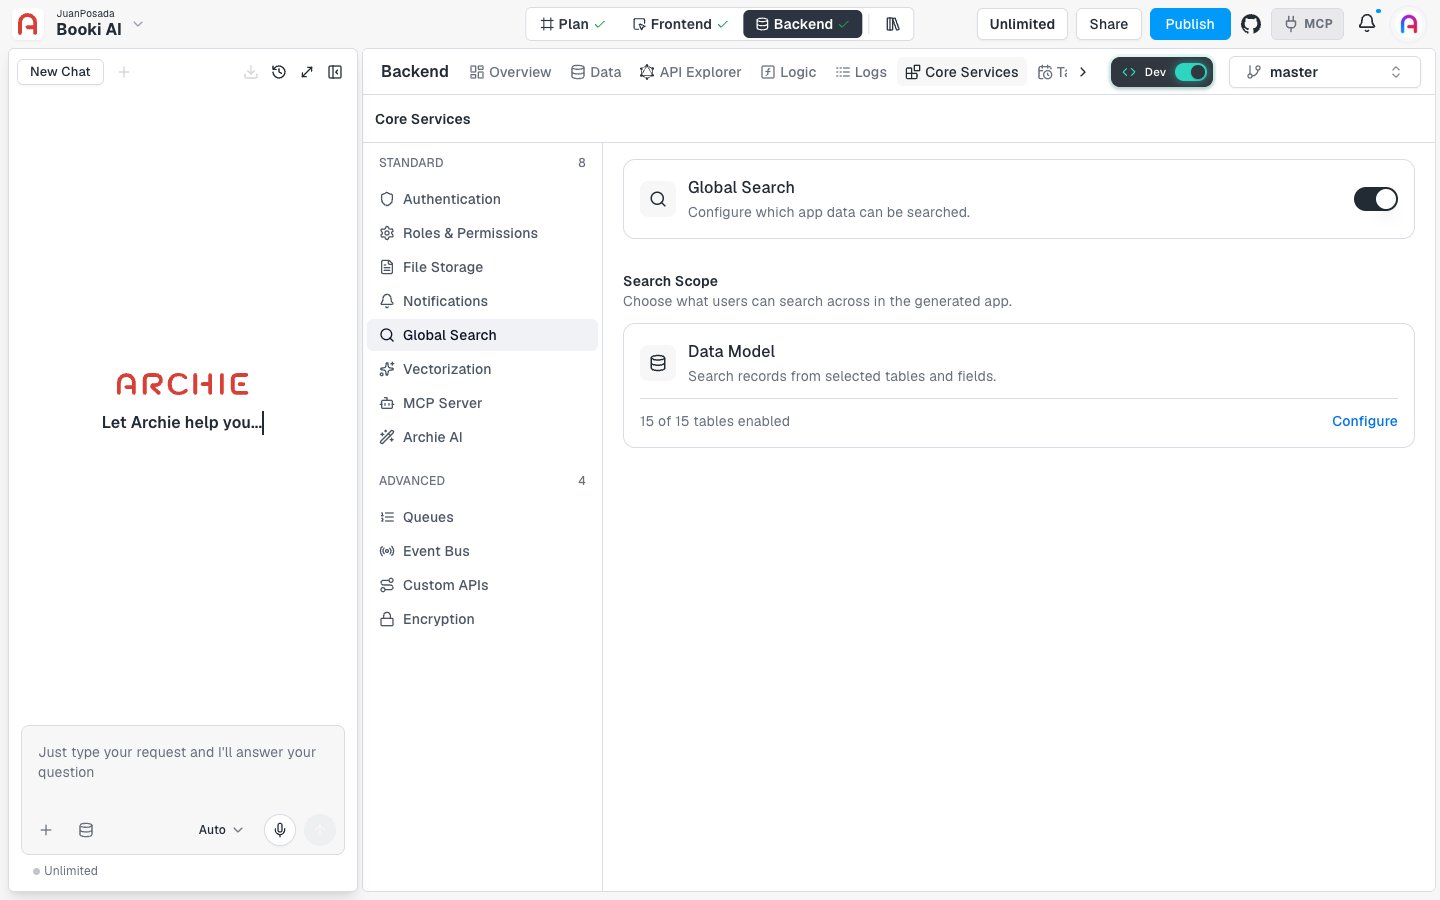Toggle the Dev environment switch
This screenshot has width=1440, height=900.
(1190, 72)
